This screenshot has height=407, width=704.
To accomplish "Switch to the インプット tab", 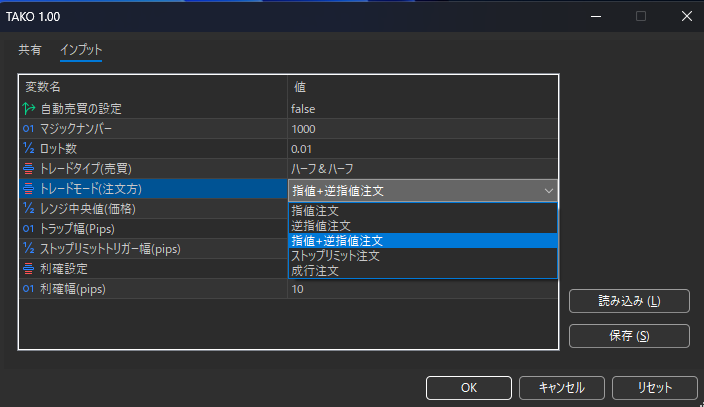I will tap(81, 49).
